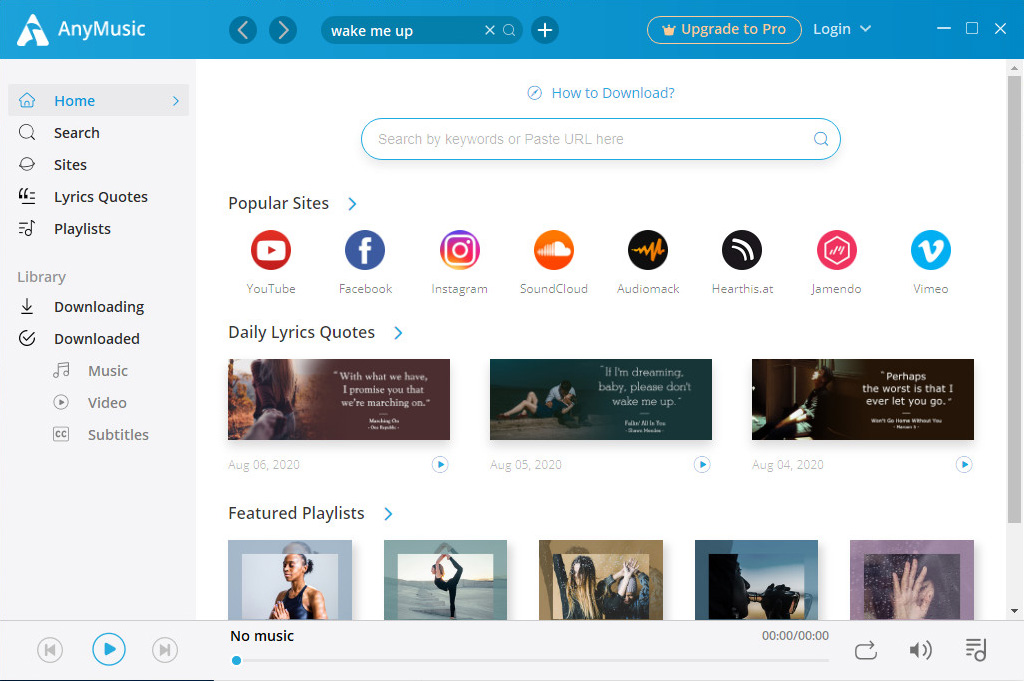Open the 'ever let you go' quote card
This screenshot has height=681, width=1024.
(x=863, y=400)
